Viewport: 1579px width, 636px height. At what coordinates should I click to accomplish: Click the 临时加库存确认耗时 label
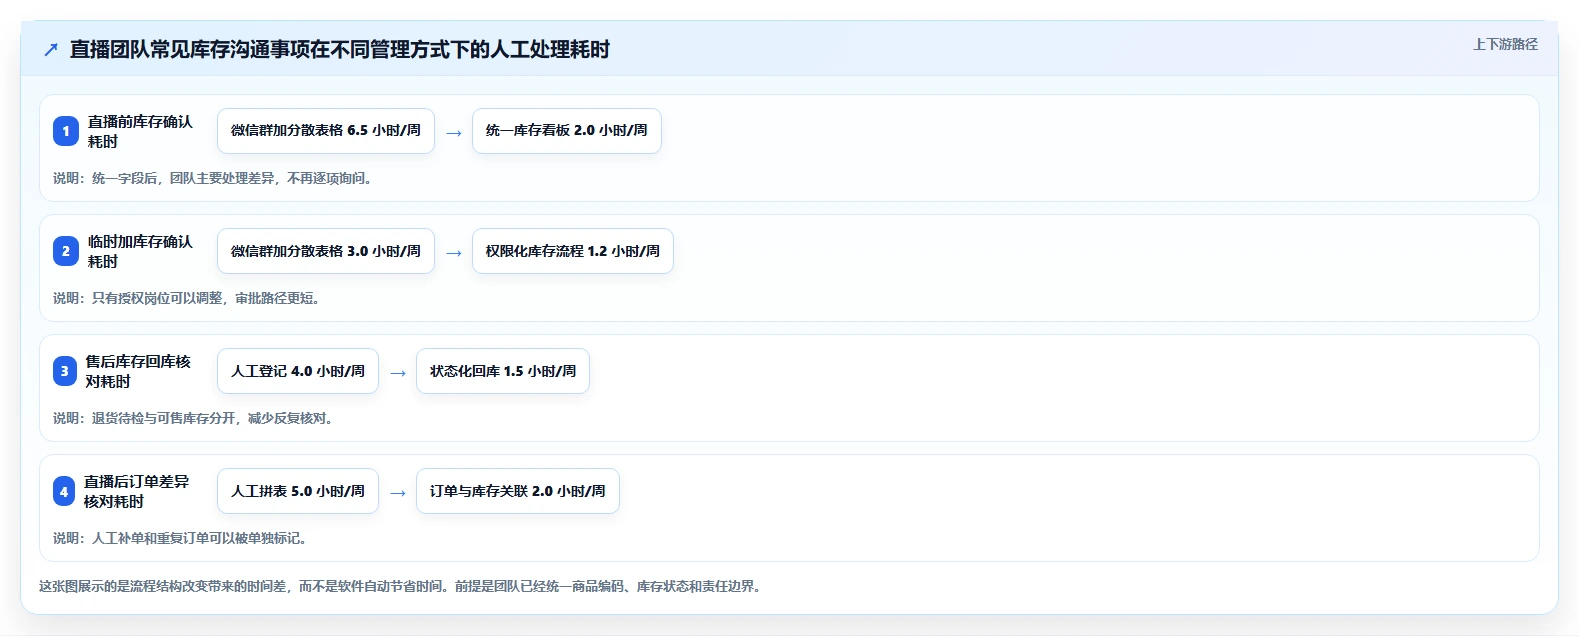coord(140,251)
